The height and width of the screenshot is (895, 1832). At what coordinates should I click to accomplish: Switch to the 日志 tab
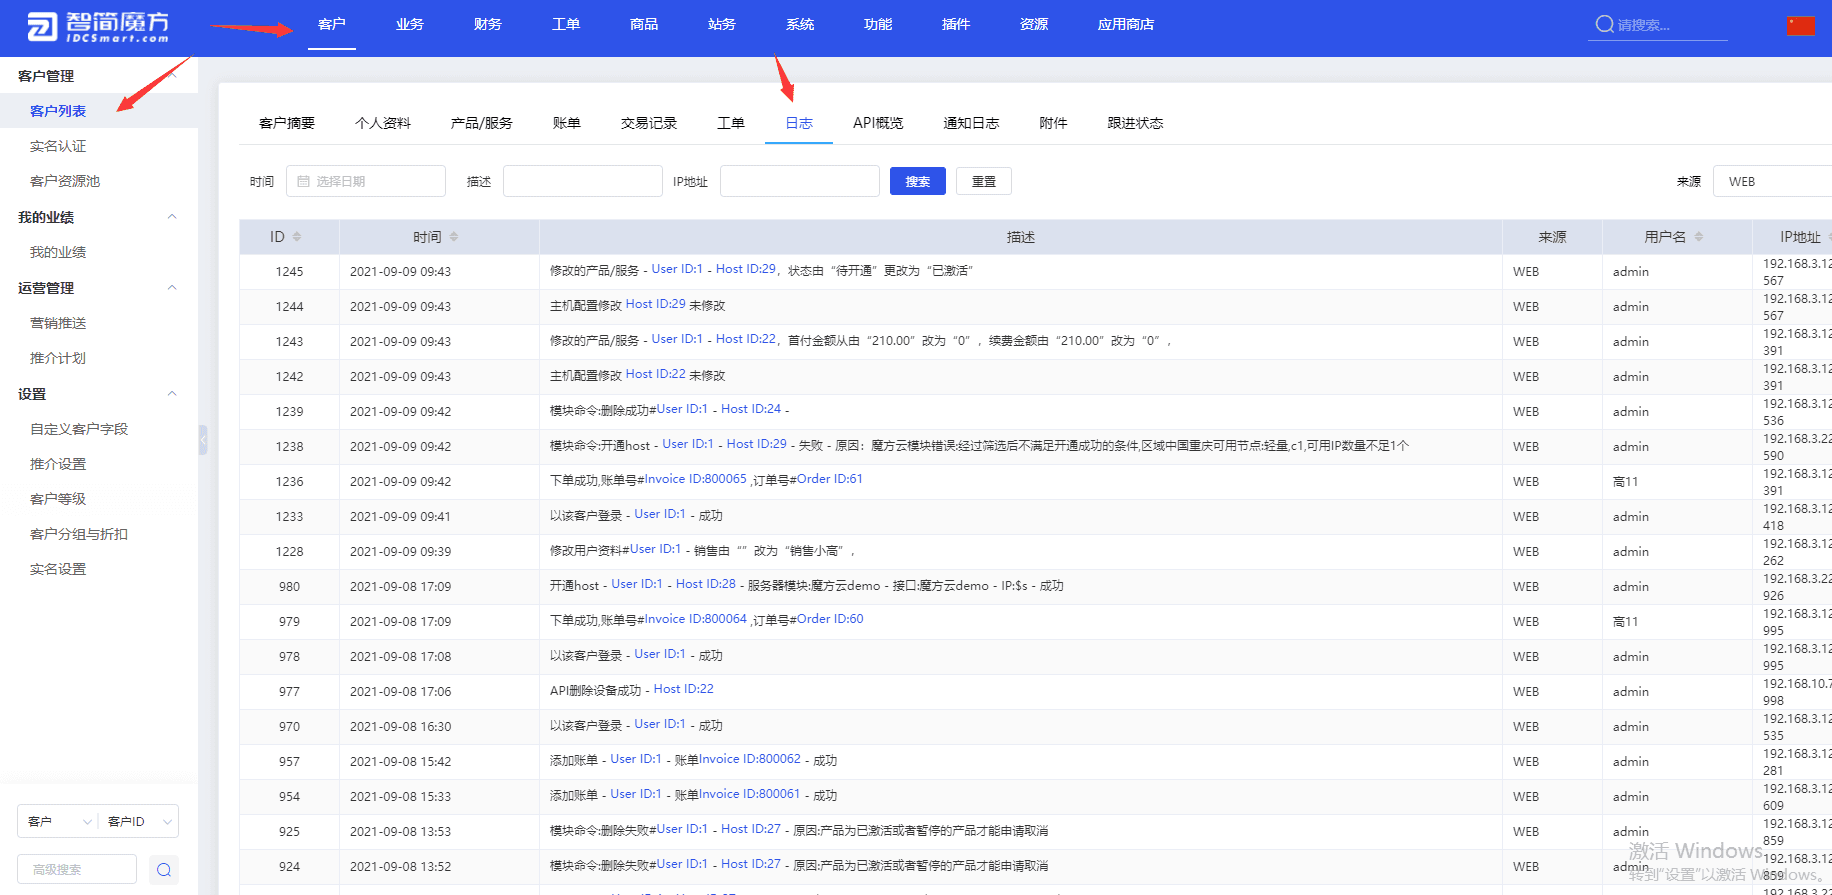(799, 123)
